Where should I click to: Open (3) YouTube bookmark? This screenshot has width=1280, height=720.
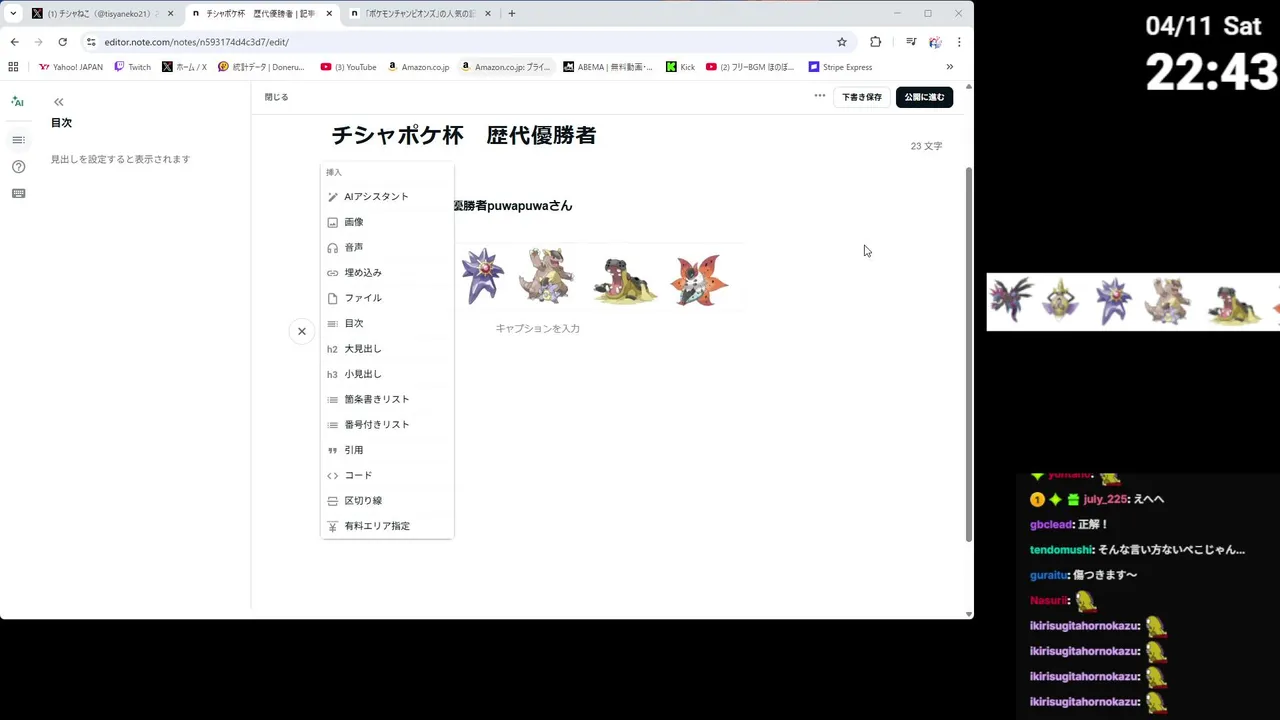pyautogui.click(x=348, y=67)
